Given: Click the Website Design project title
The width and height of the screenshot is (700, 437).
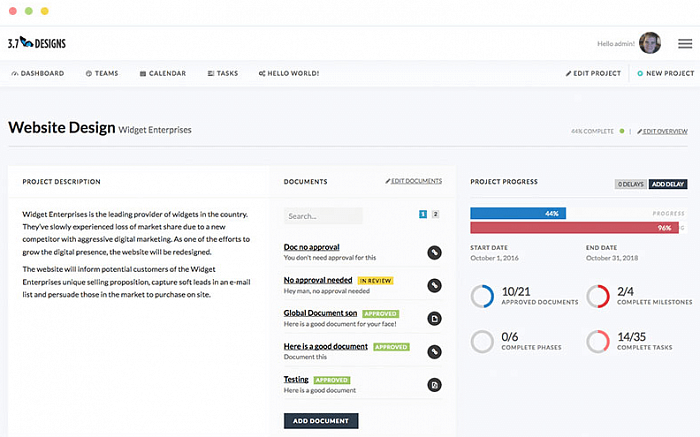Looking at the screenshot, I should 62,128.
